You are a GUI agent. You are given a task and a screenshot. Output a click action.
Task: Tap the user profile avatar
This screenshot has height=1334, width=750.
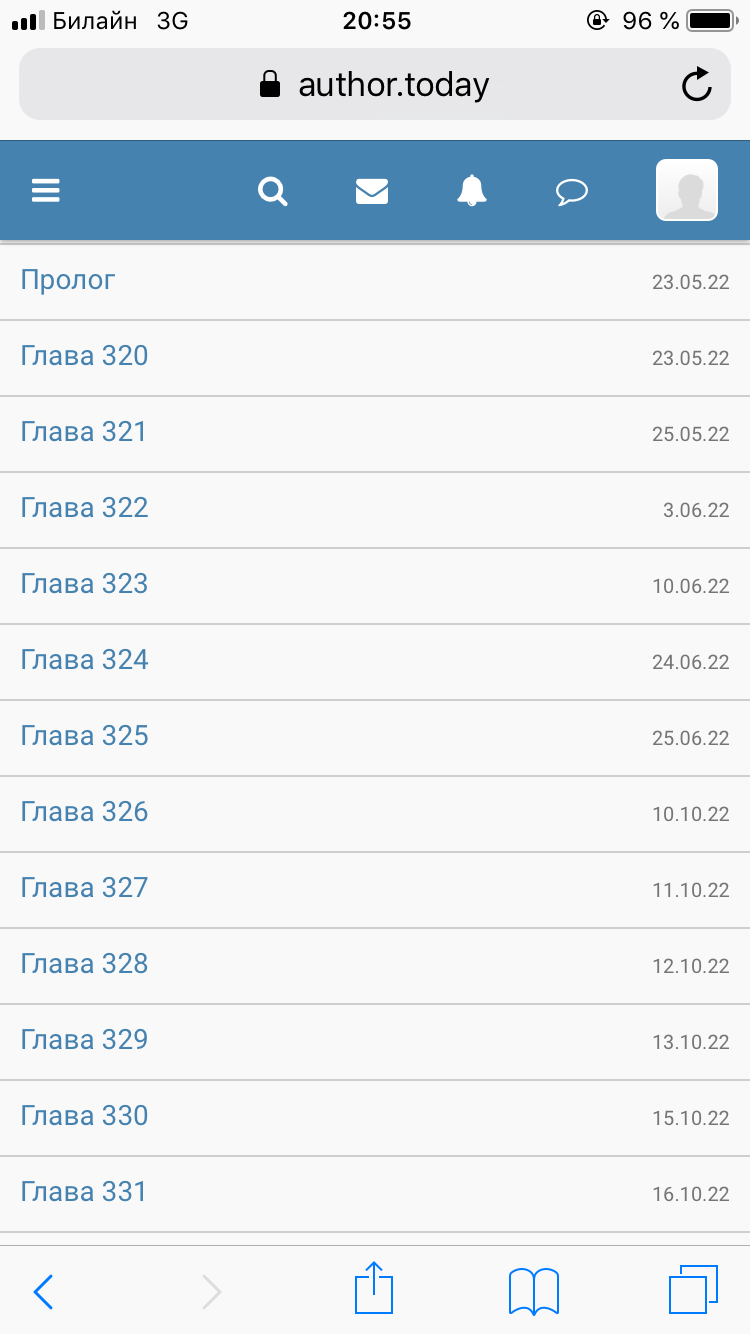686,190
